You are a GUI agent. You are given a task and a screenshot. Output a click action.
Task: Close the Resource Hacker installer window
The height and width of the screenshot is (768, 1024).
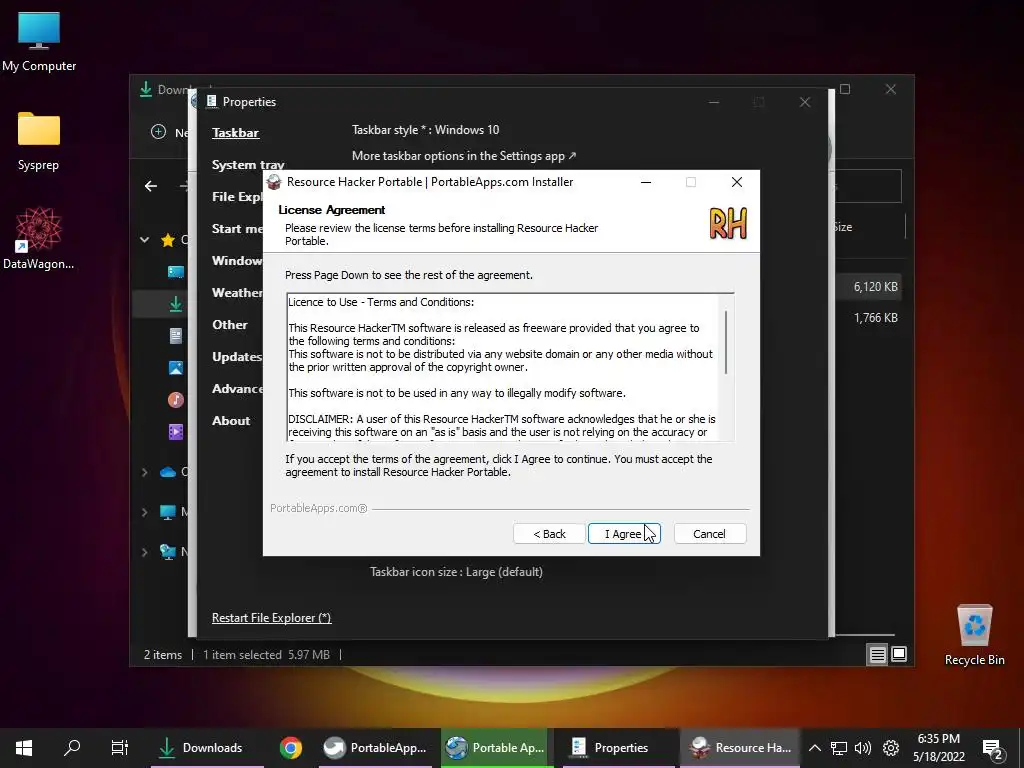tap(737, 182)
